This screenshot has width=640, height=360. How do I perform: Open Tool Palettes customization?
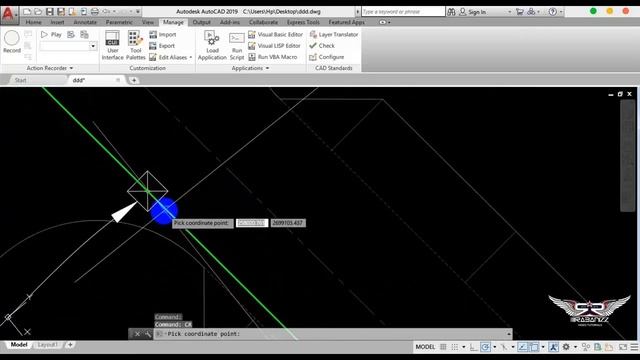click(x=136, y=45)
